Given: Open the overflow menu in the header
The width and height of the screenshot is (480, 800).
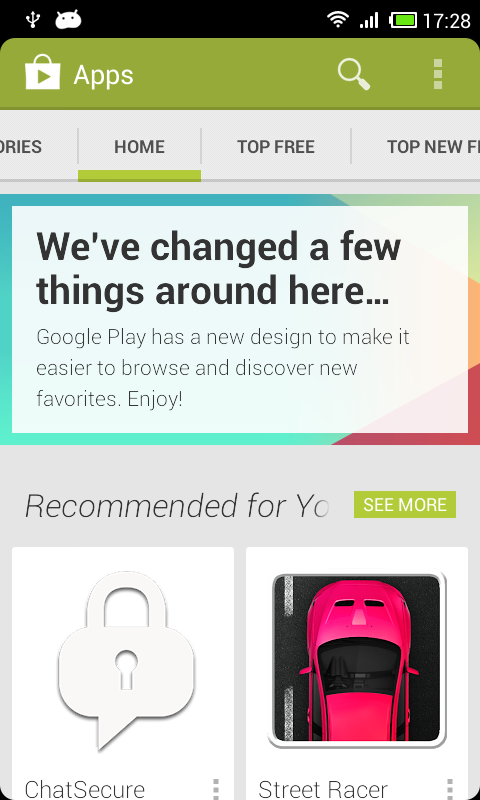Looking at the screenshot, I should click(x=437, y=74).
